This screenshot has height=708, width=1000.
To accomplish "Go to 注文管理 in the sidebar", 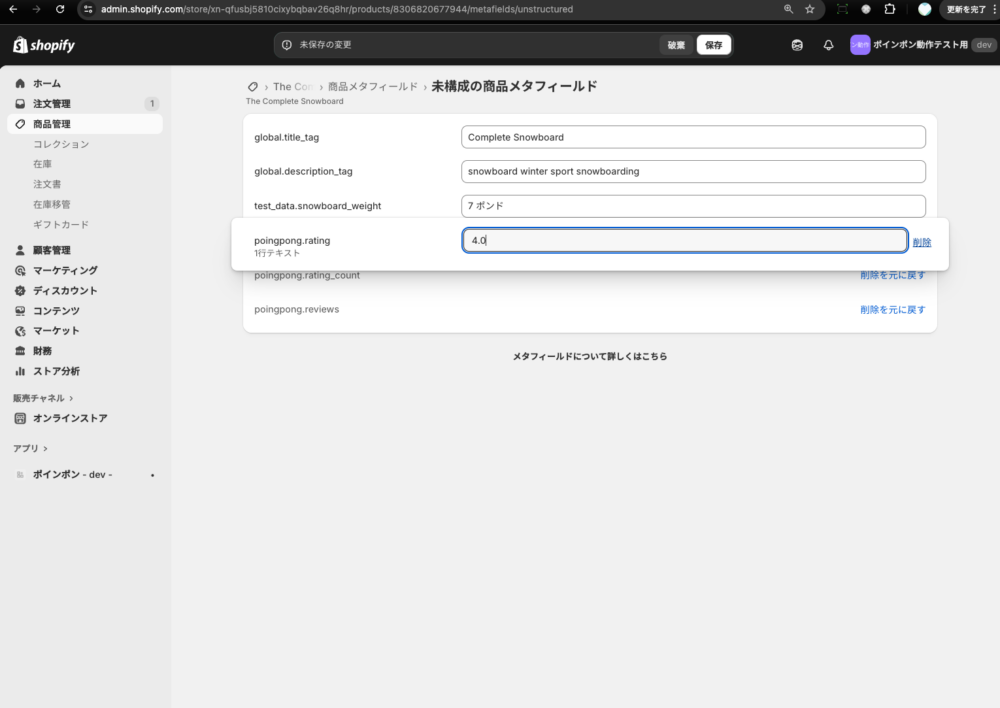I will [52, 104].
